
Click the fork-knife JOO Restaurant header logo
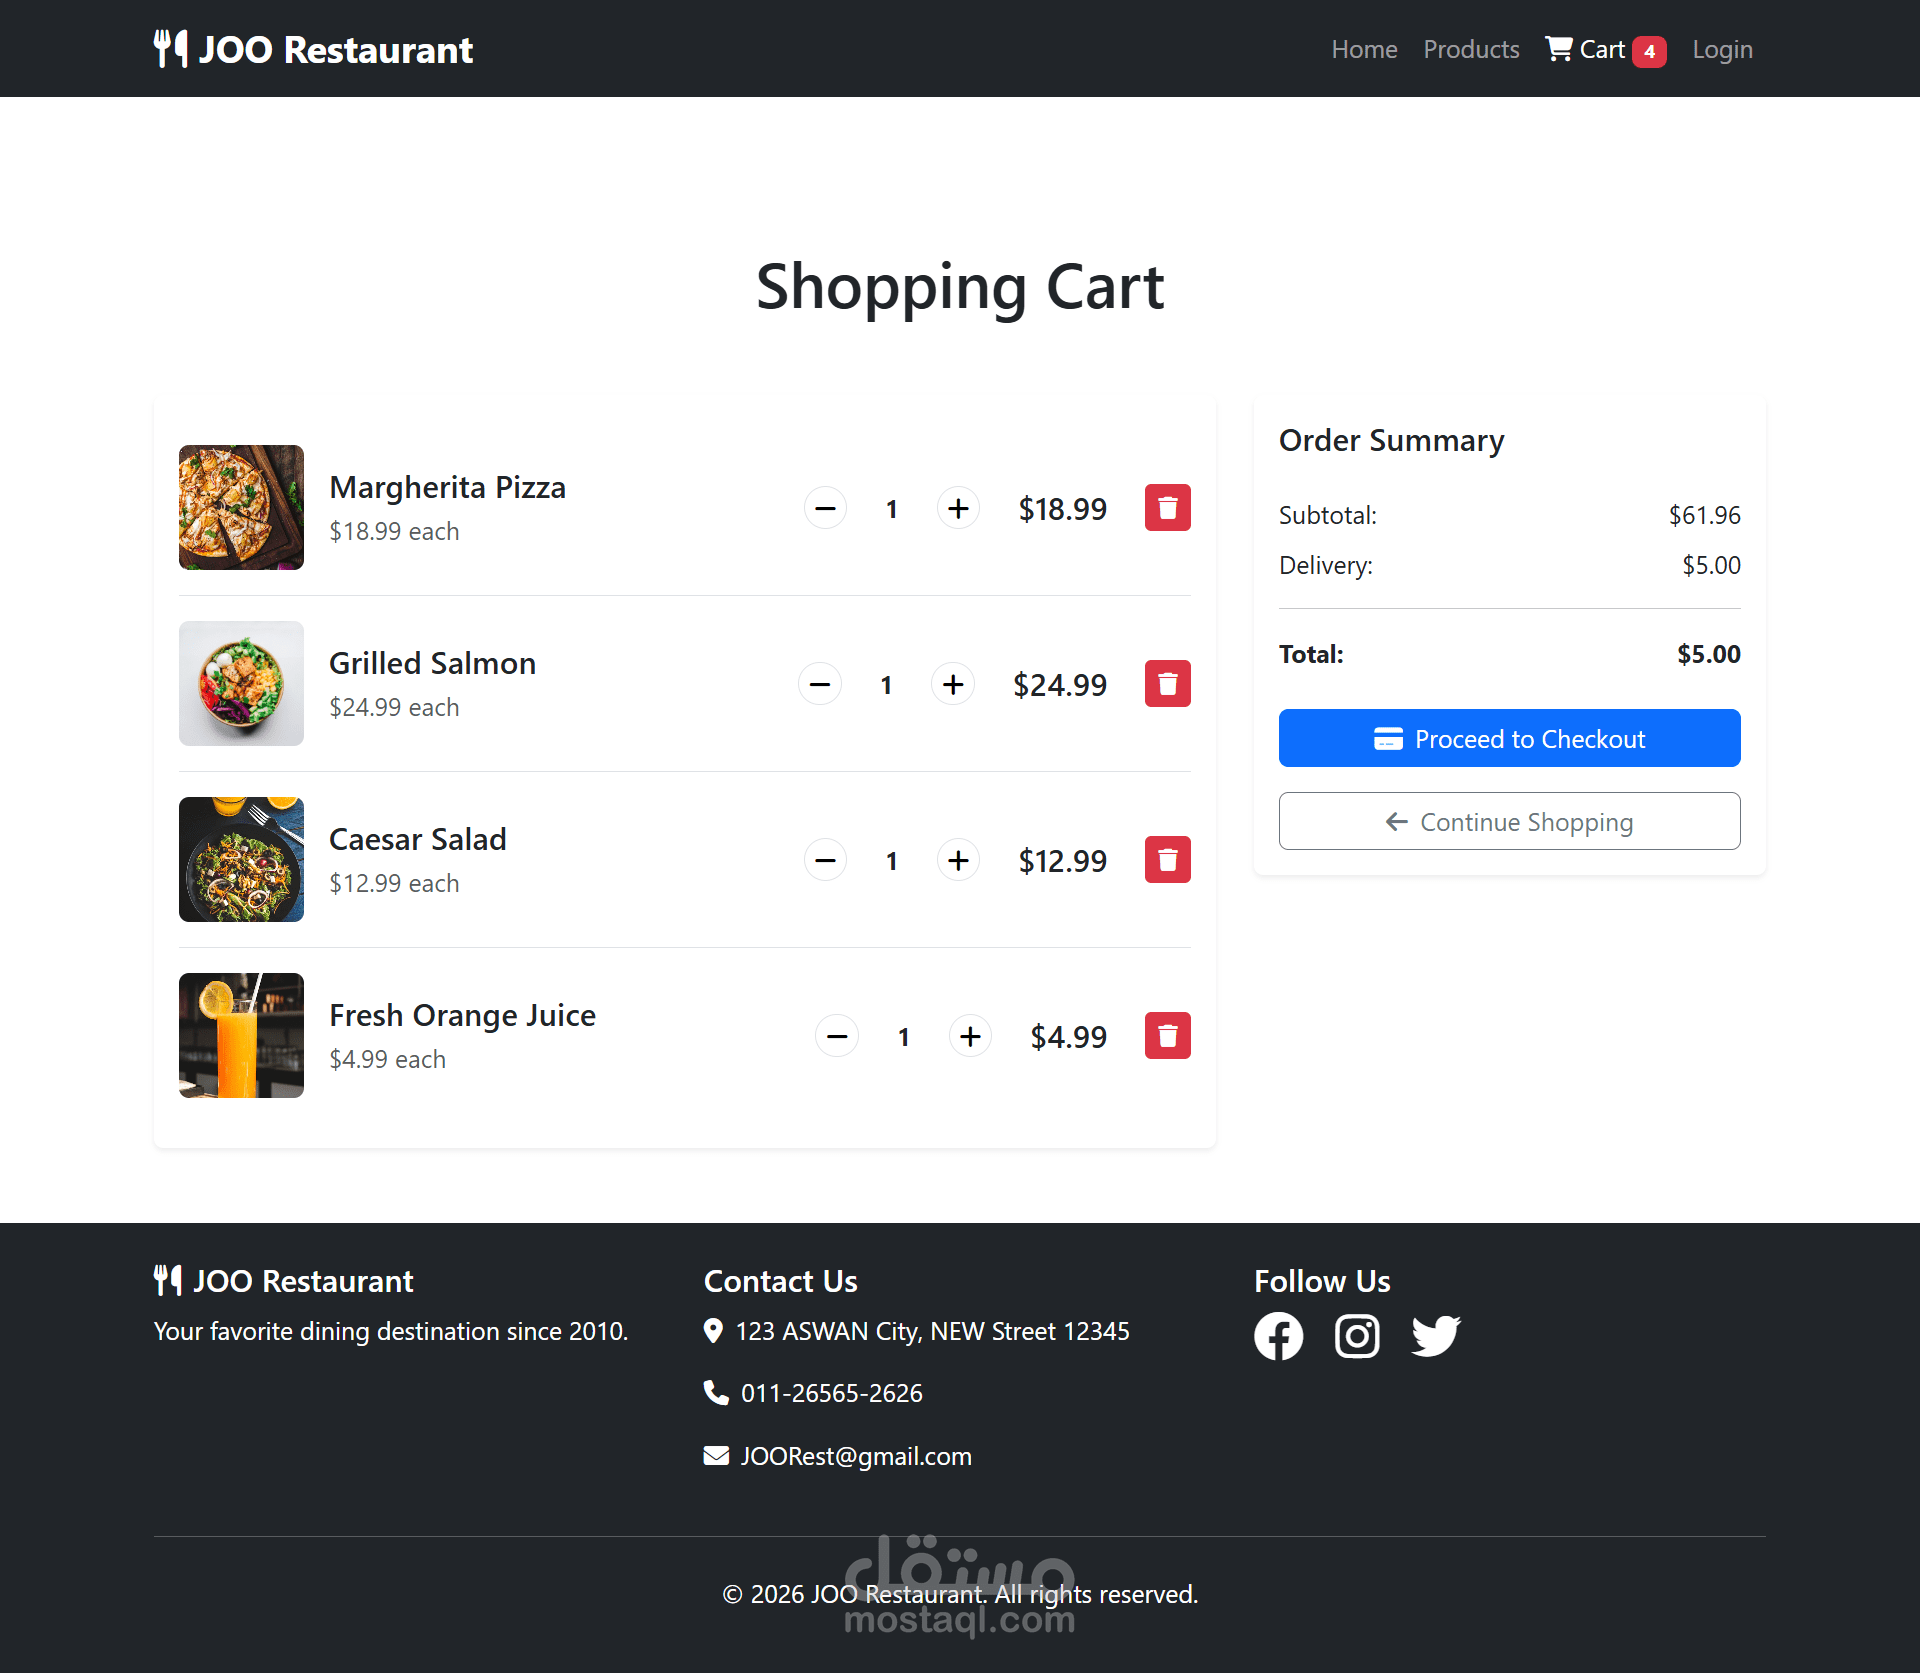(313, 49)
